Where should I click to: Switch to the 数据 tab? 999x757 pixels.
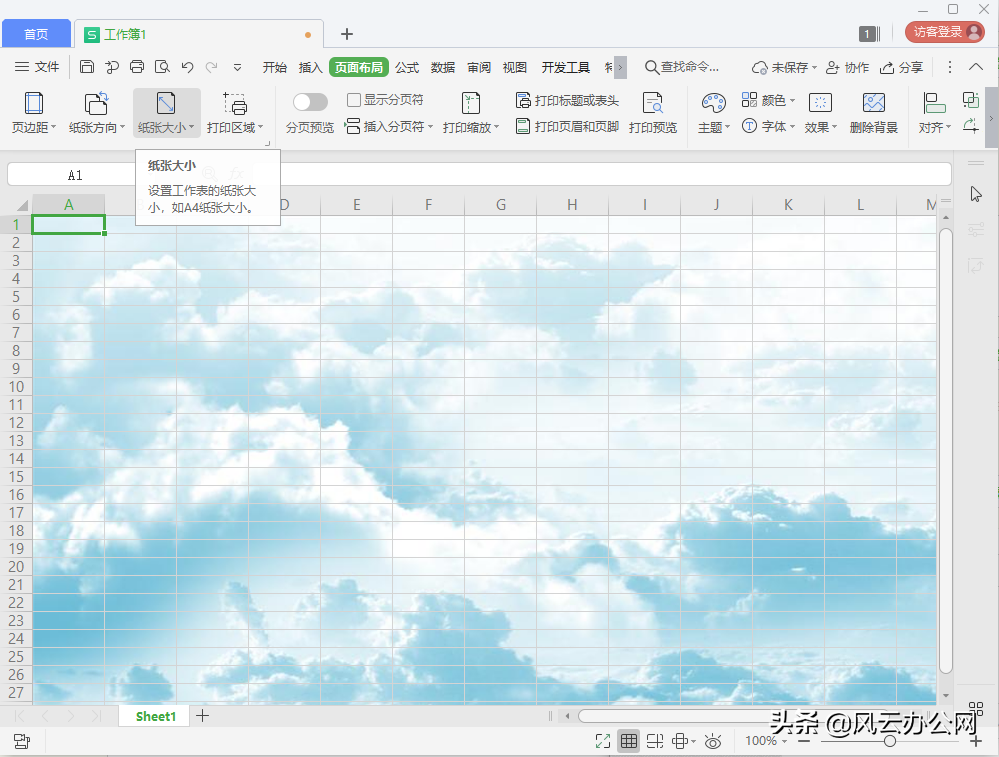443,67
